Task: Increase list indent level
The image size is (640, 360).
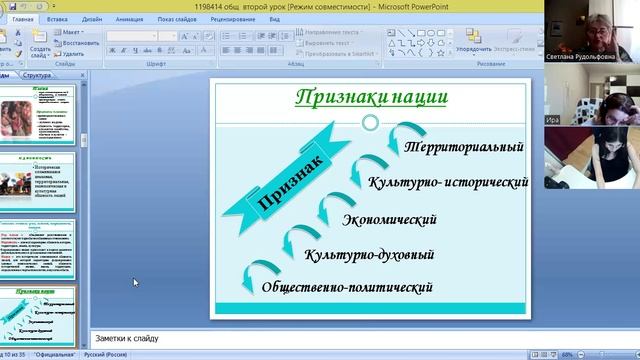Action: click(272, 36)
